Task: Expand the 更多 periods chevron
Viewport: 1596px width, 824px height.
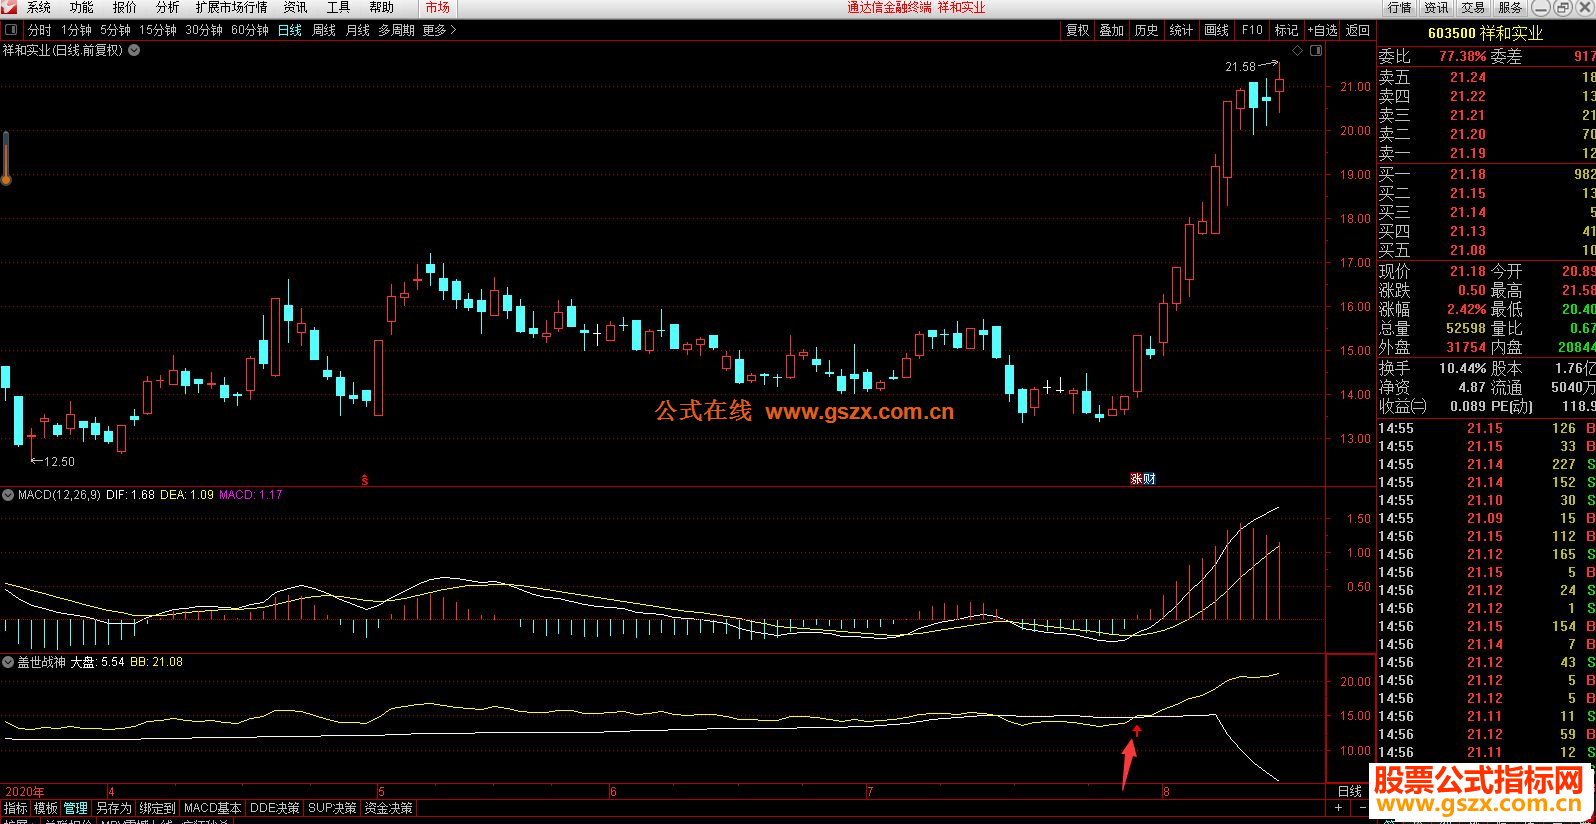Action: point(453,30)
